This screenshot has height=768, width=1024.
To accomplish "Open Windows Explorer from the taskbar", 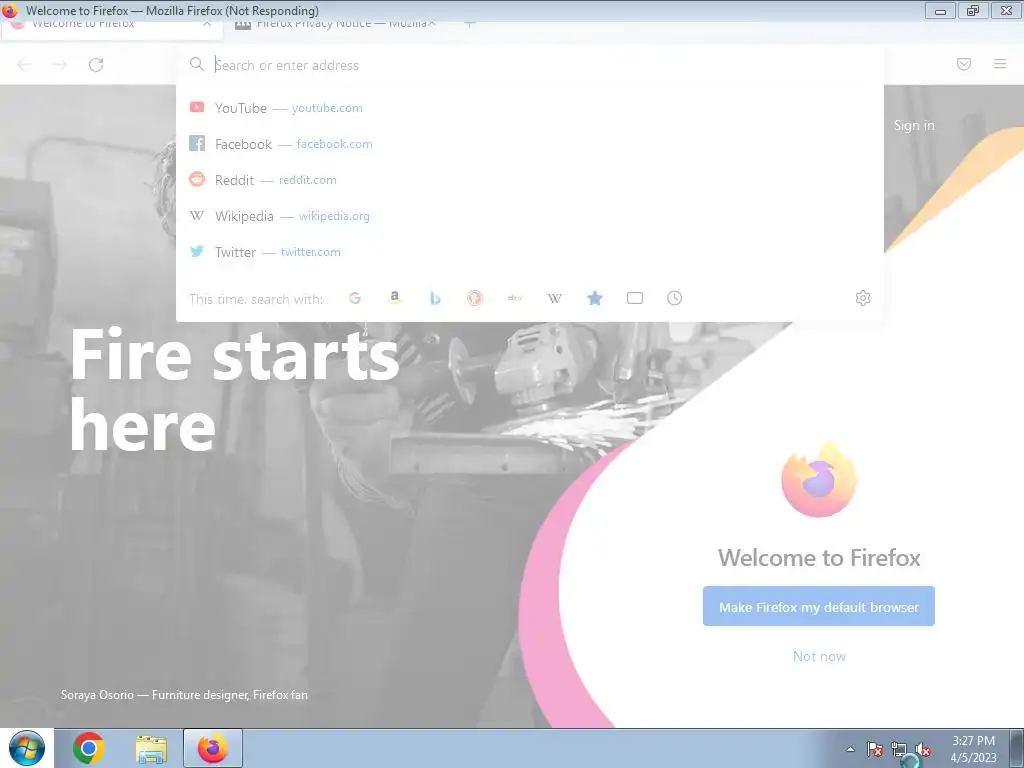I will point(151,748).
